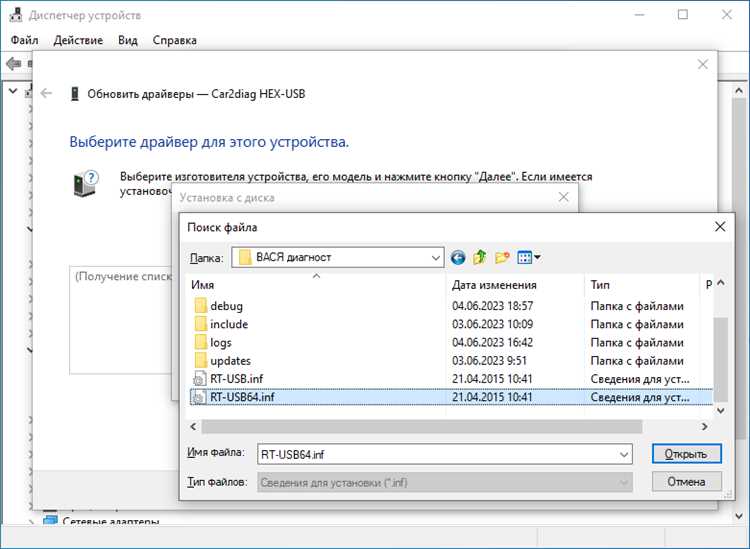Click date 04.06.2023 18:57 of debug
This screenshot has height=549, width=750.
[492, 306]
